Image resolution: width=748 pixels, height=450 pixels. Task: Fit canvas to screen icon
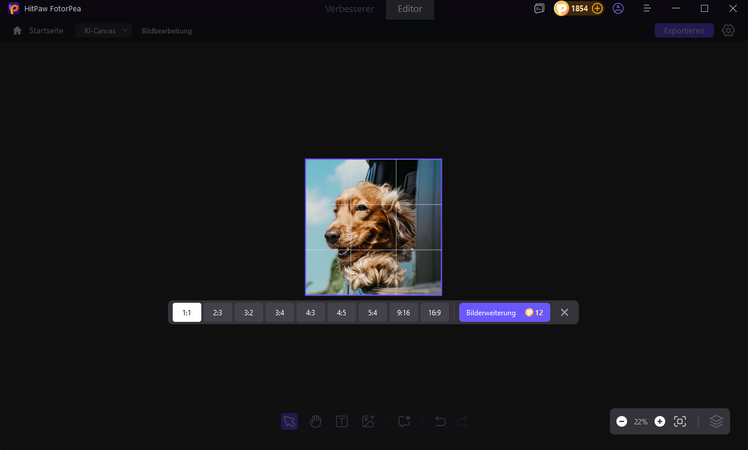[x=680, y=421]
